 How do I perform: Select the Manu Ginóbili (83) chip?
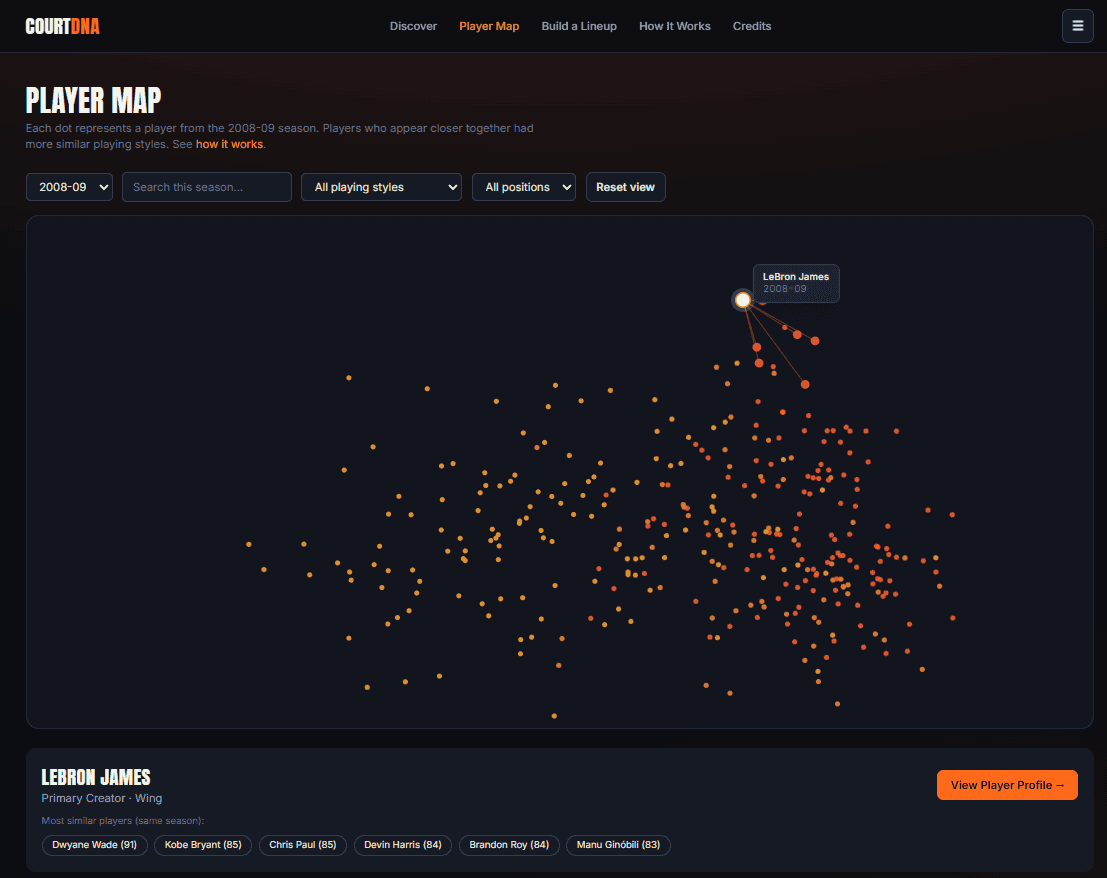pyautogui.click(x=618, y=845)
